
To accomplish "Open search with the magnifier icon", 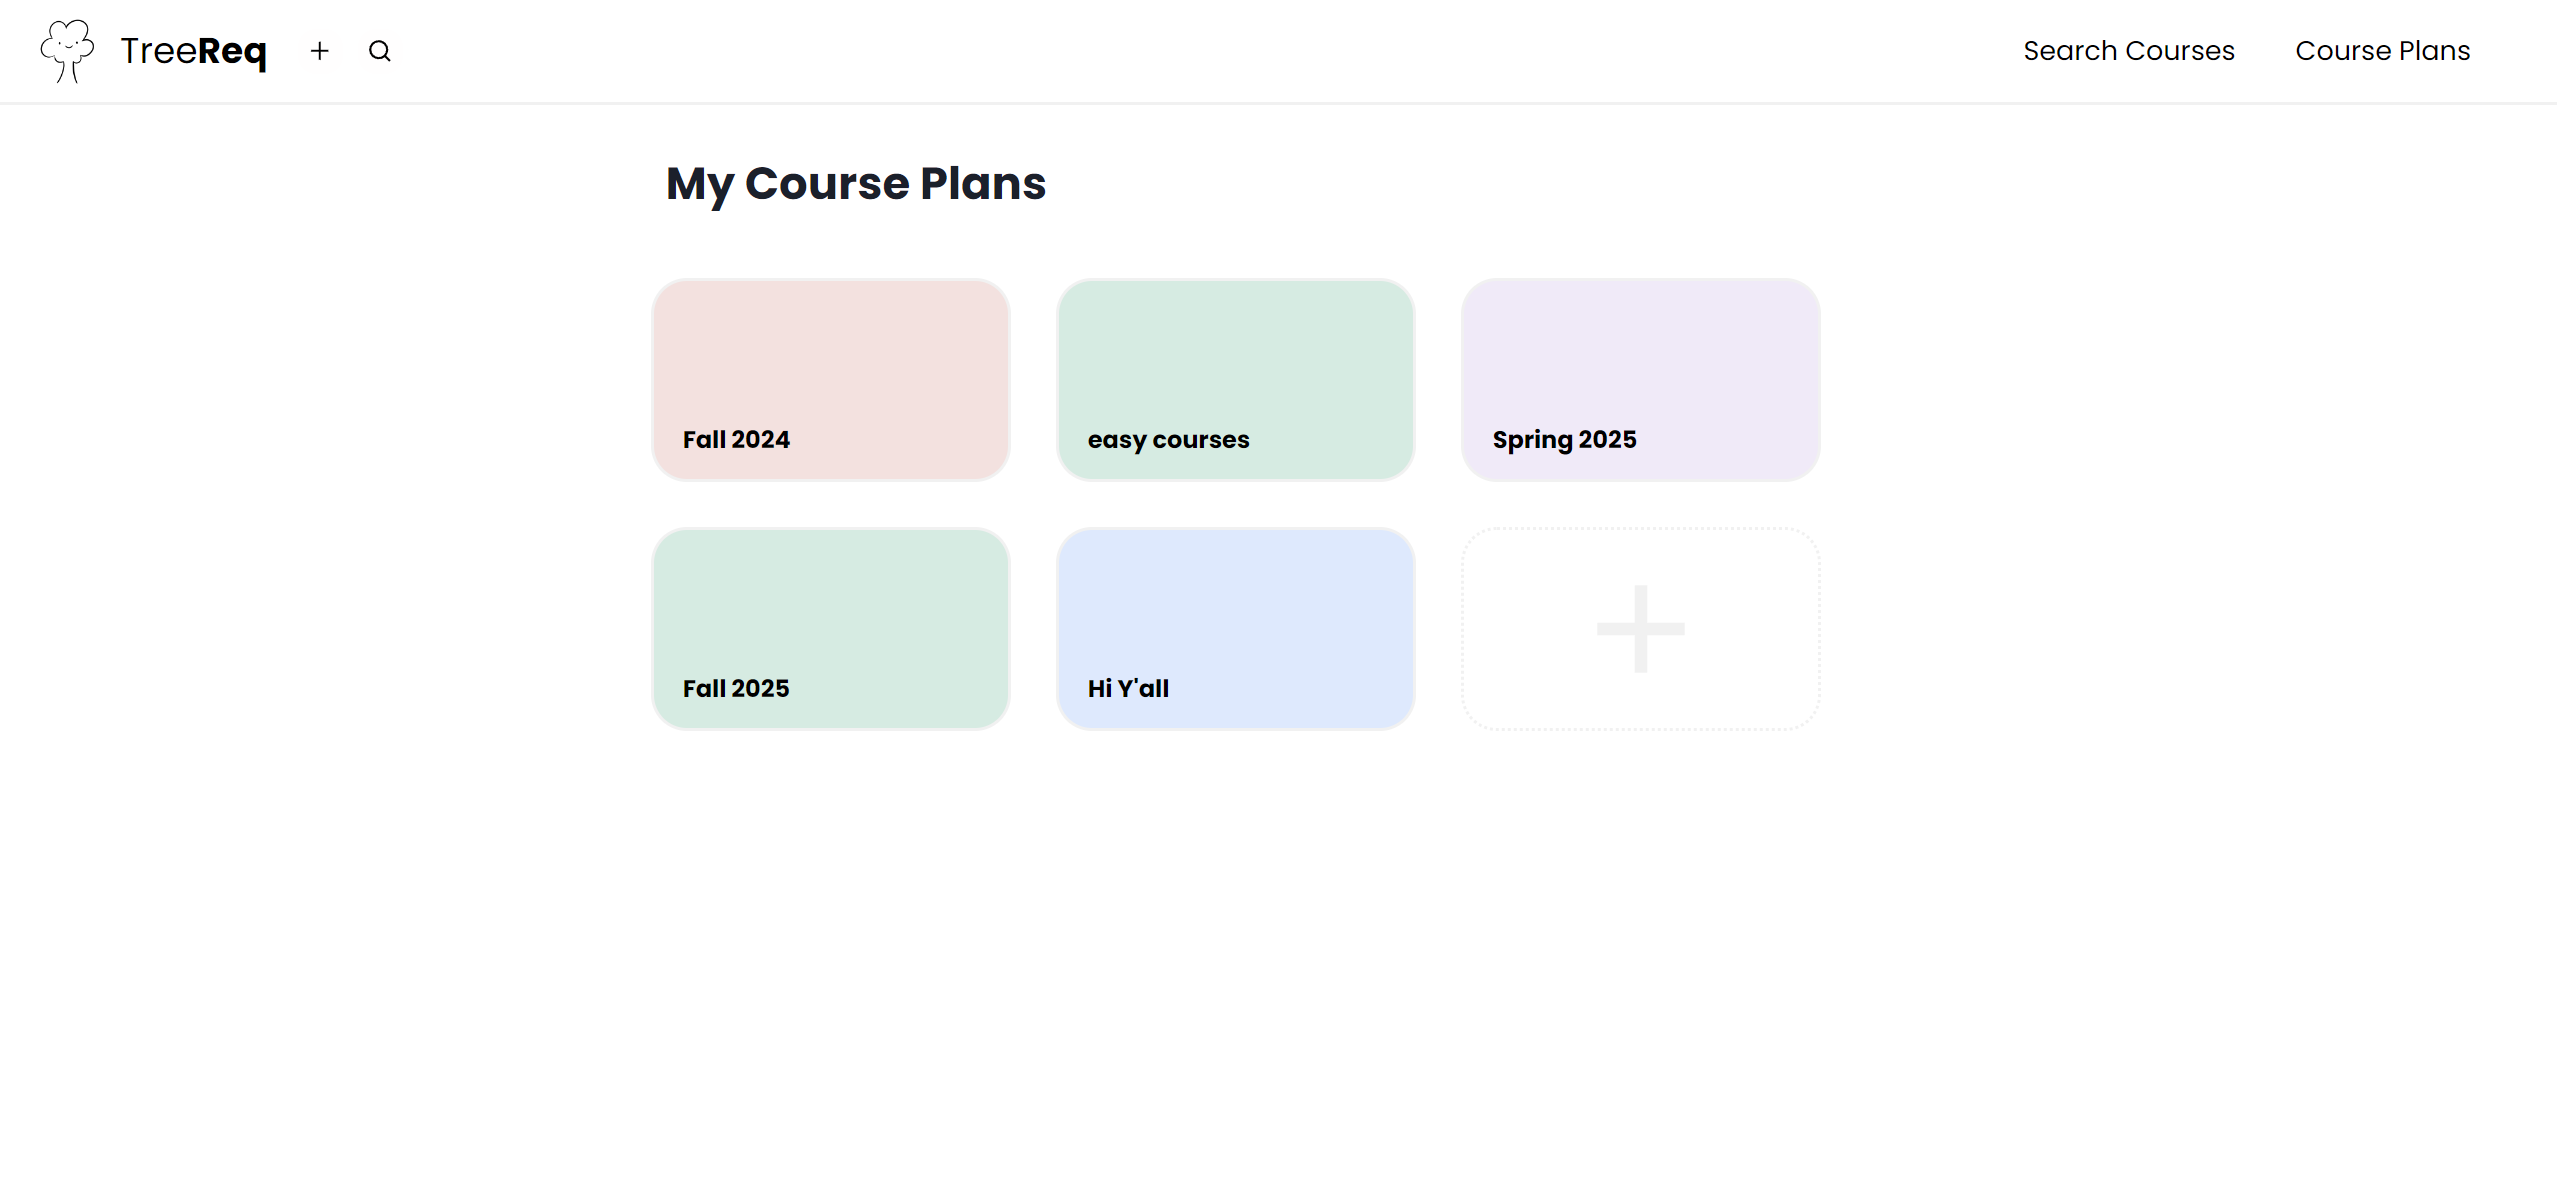I will [380, 51].
